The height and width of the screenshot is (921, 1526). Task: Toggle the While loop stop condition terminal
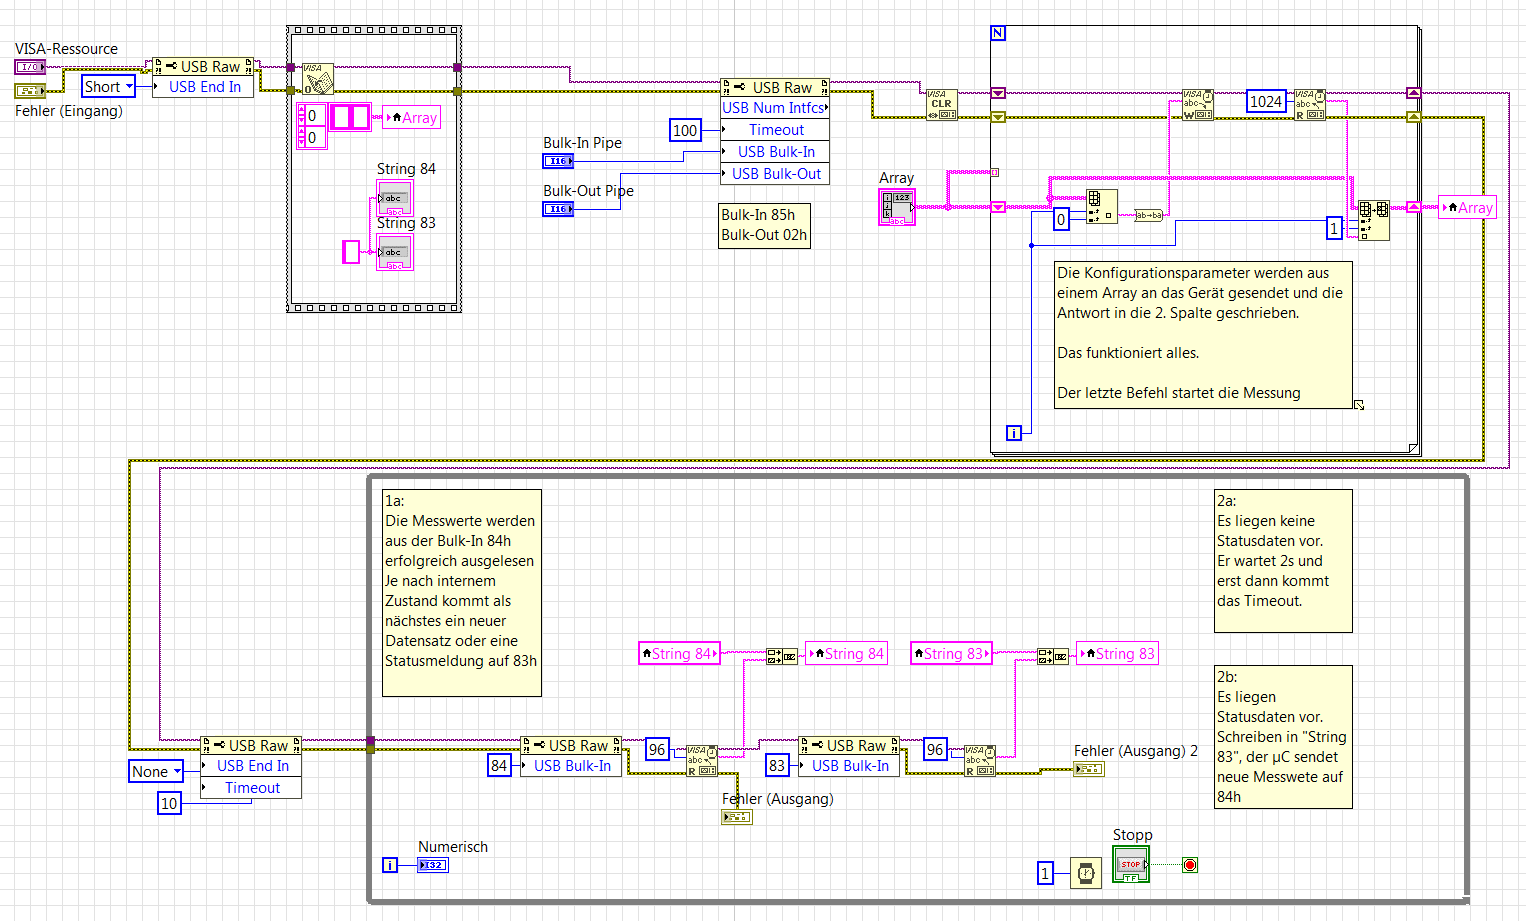coord(1190,865)
